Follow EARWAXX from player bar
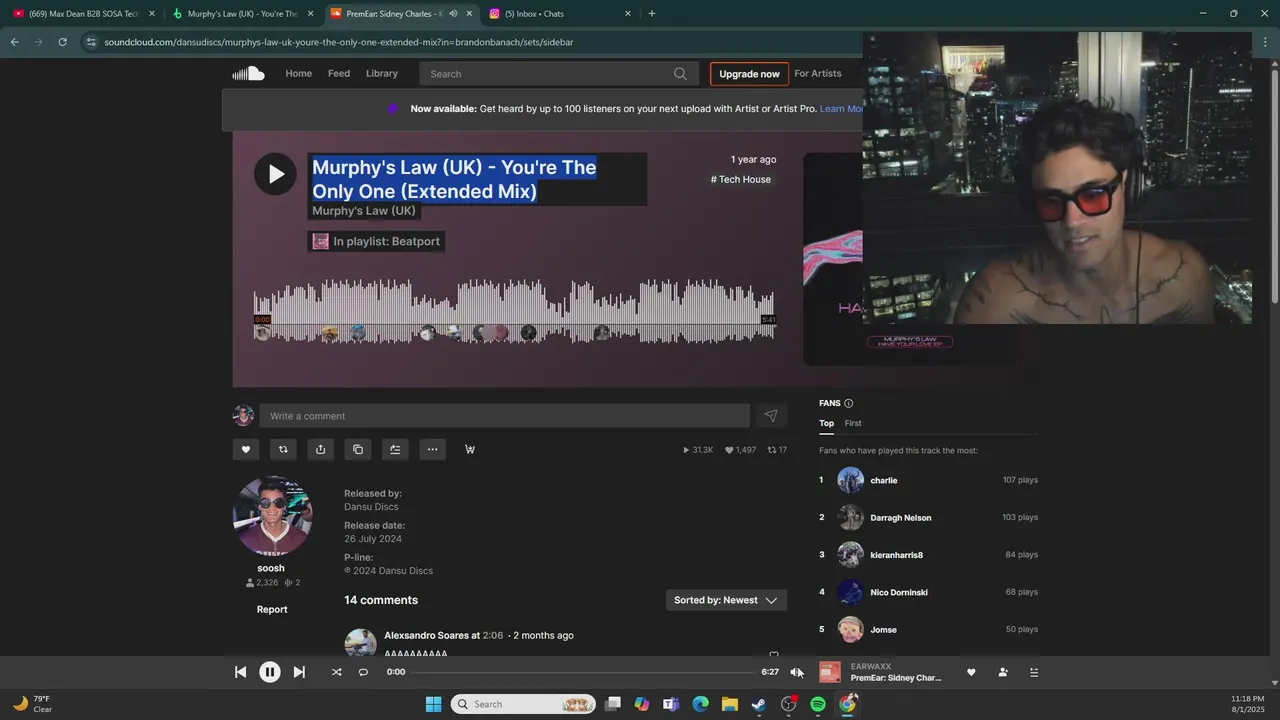1280x720 pixels. 1003,672
